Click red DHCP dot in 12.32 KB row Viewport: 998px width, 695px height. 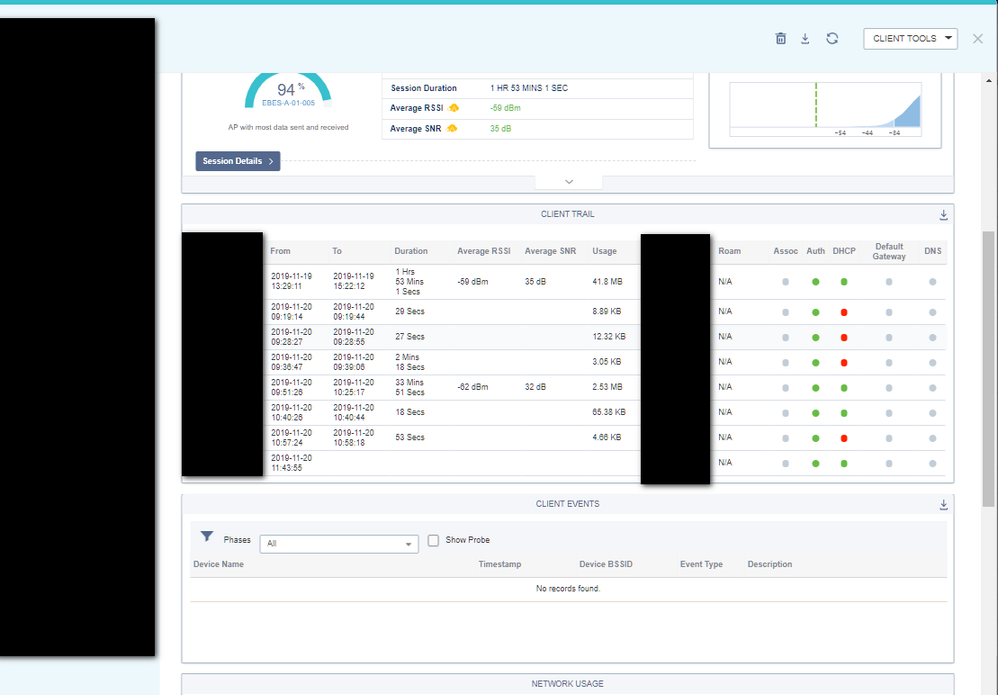[x=844, y=338]
